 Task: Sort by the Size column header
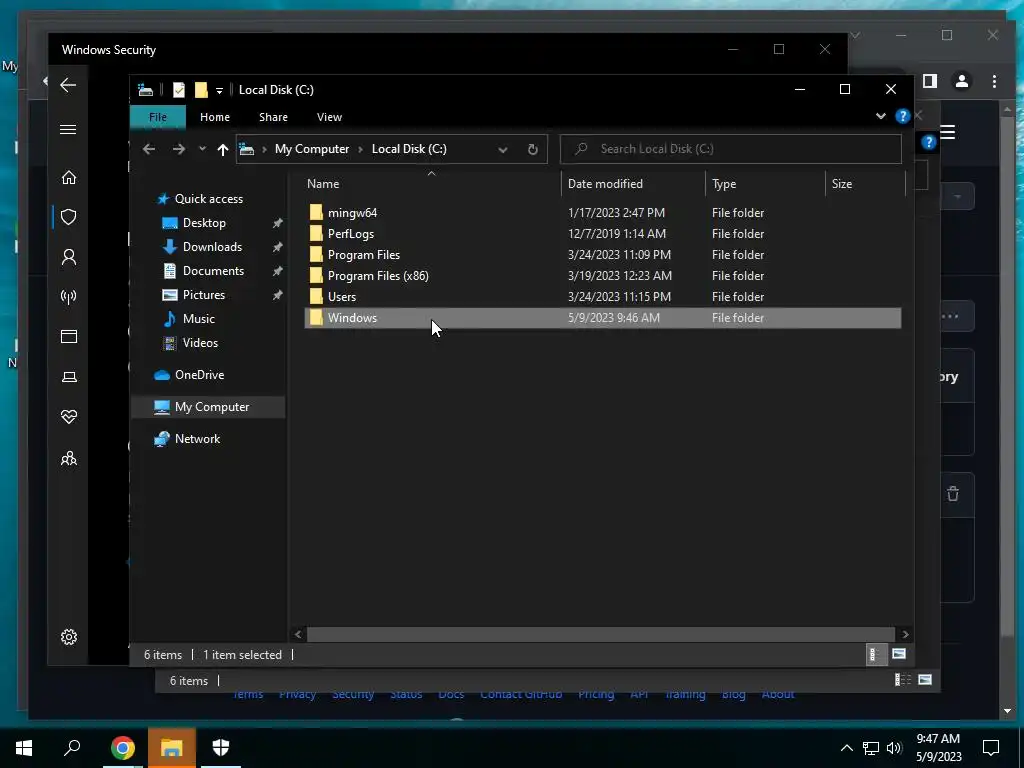click(x=865, y=184)
